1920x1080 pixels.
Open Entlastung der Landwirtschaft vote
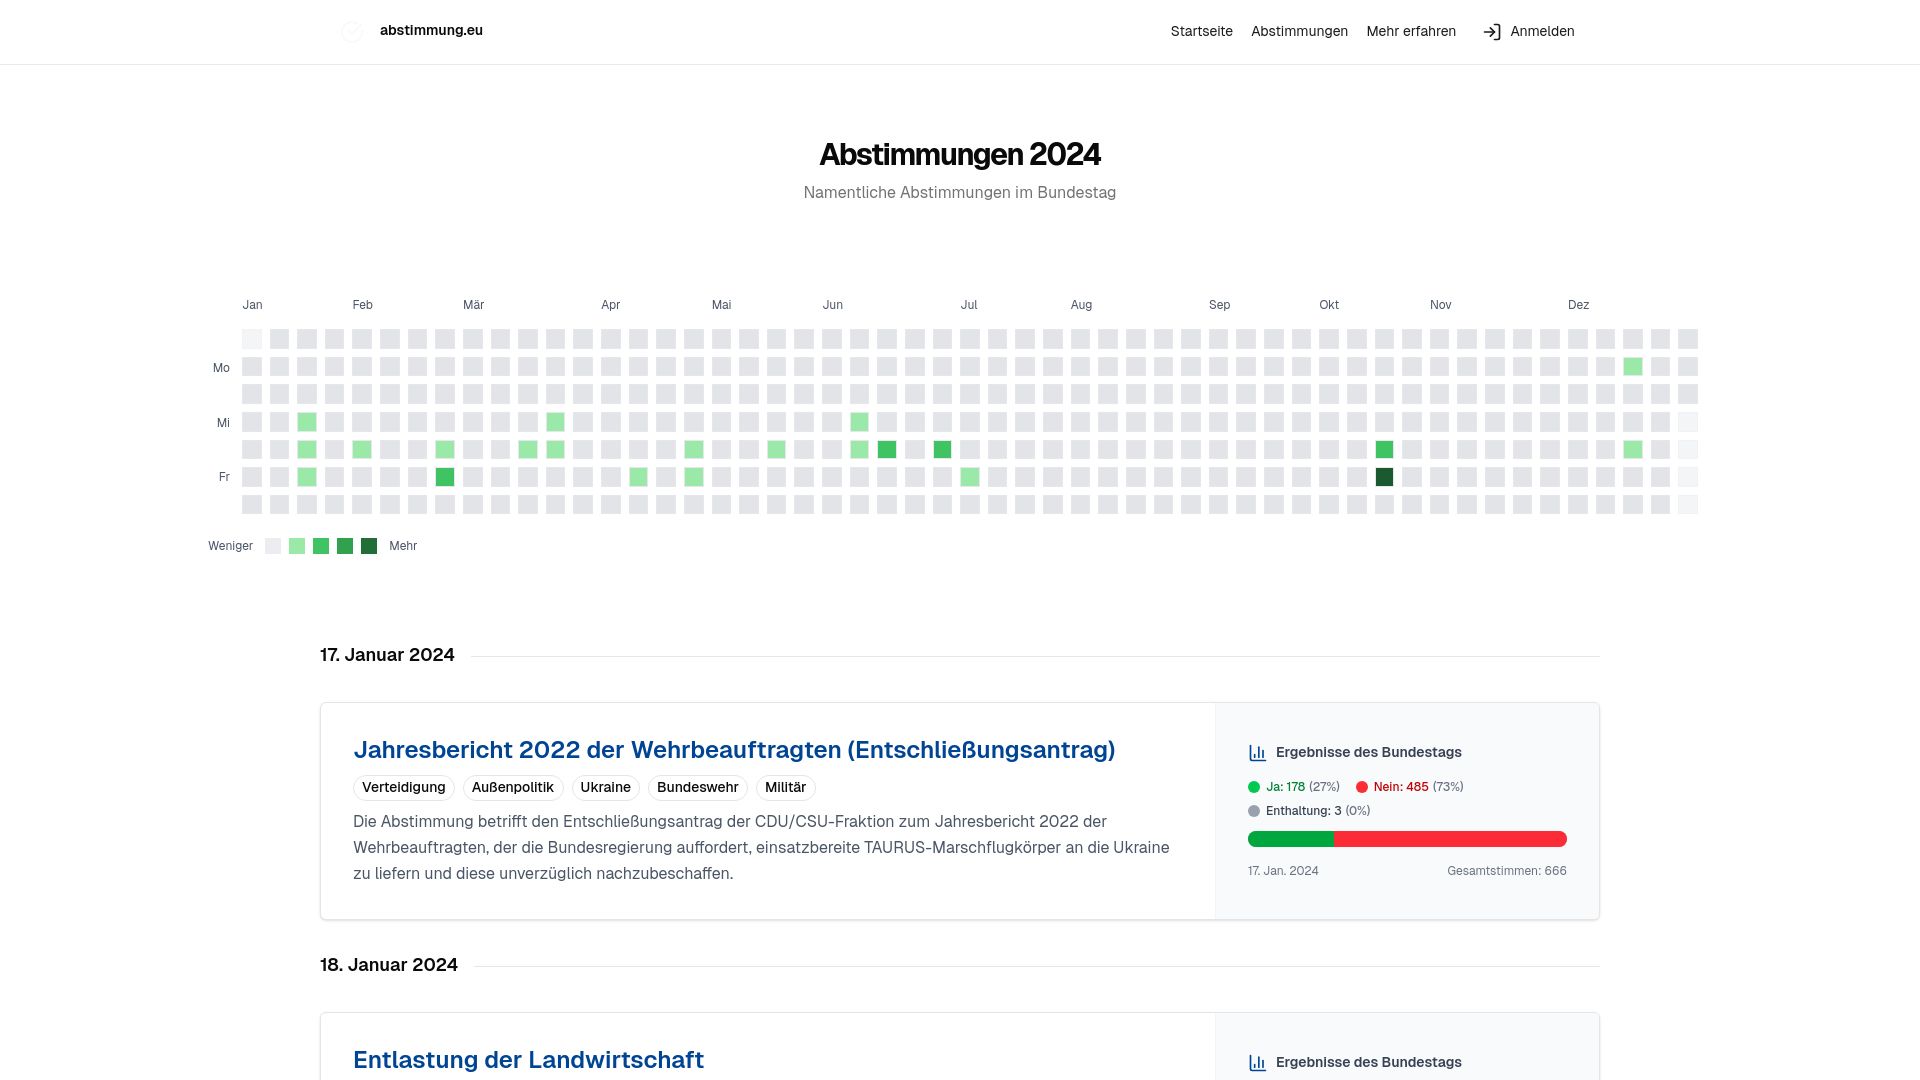click(528, 1060)
